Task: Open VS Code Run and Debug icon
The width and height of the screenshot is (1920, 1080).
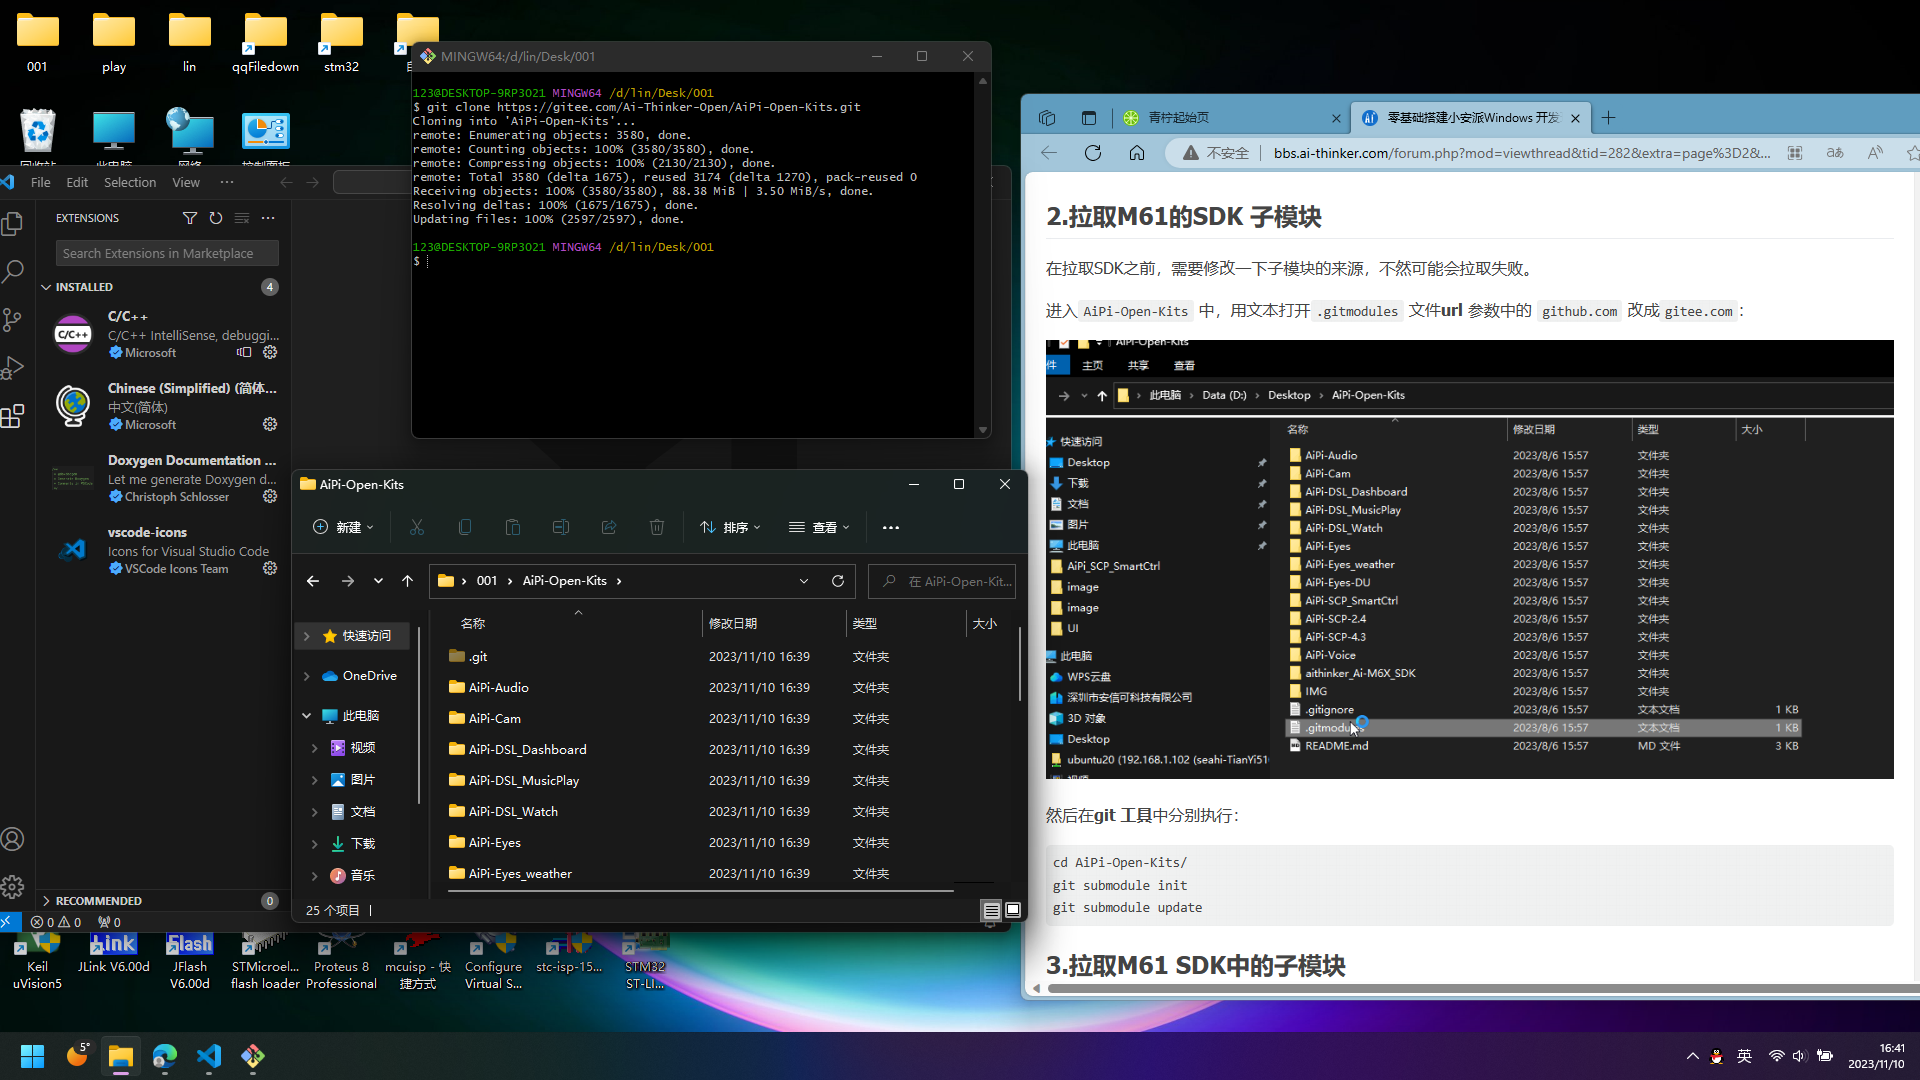Action: [13, 368]
